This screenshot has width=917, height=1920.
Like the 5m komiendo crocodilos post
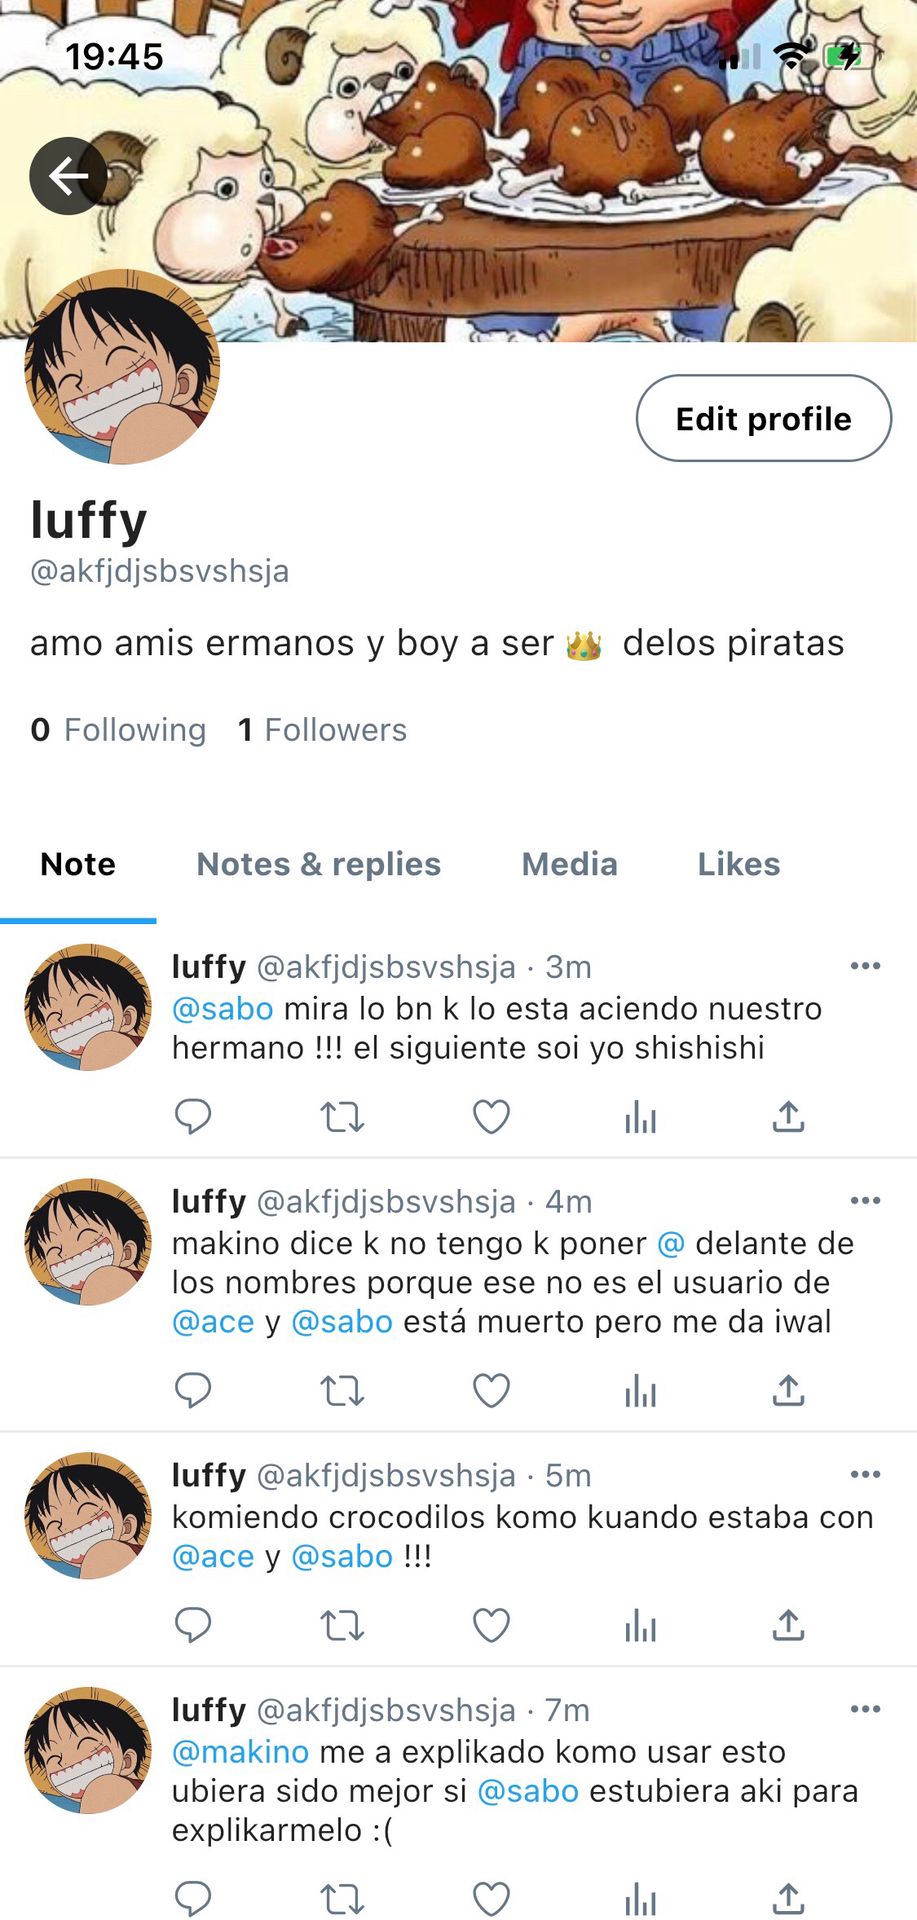491,1625
